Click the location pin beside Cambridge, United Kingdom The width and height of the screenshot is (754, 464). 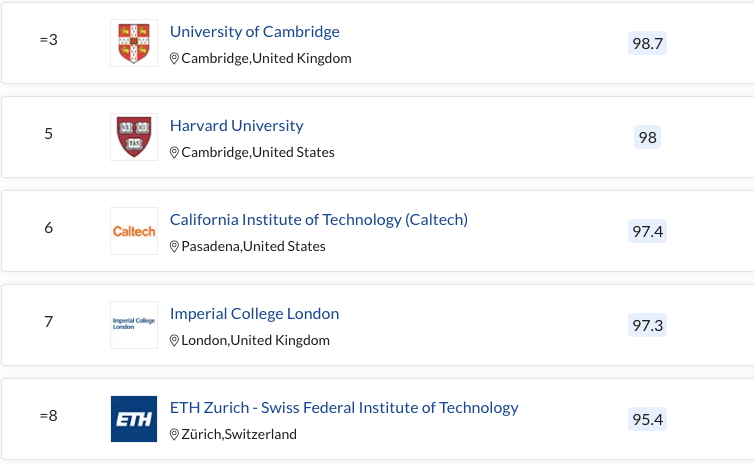tap(174, 59)
